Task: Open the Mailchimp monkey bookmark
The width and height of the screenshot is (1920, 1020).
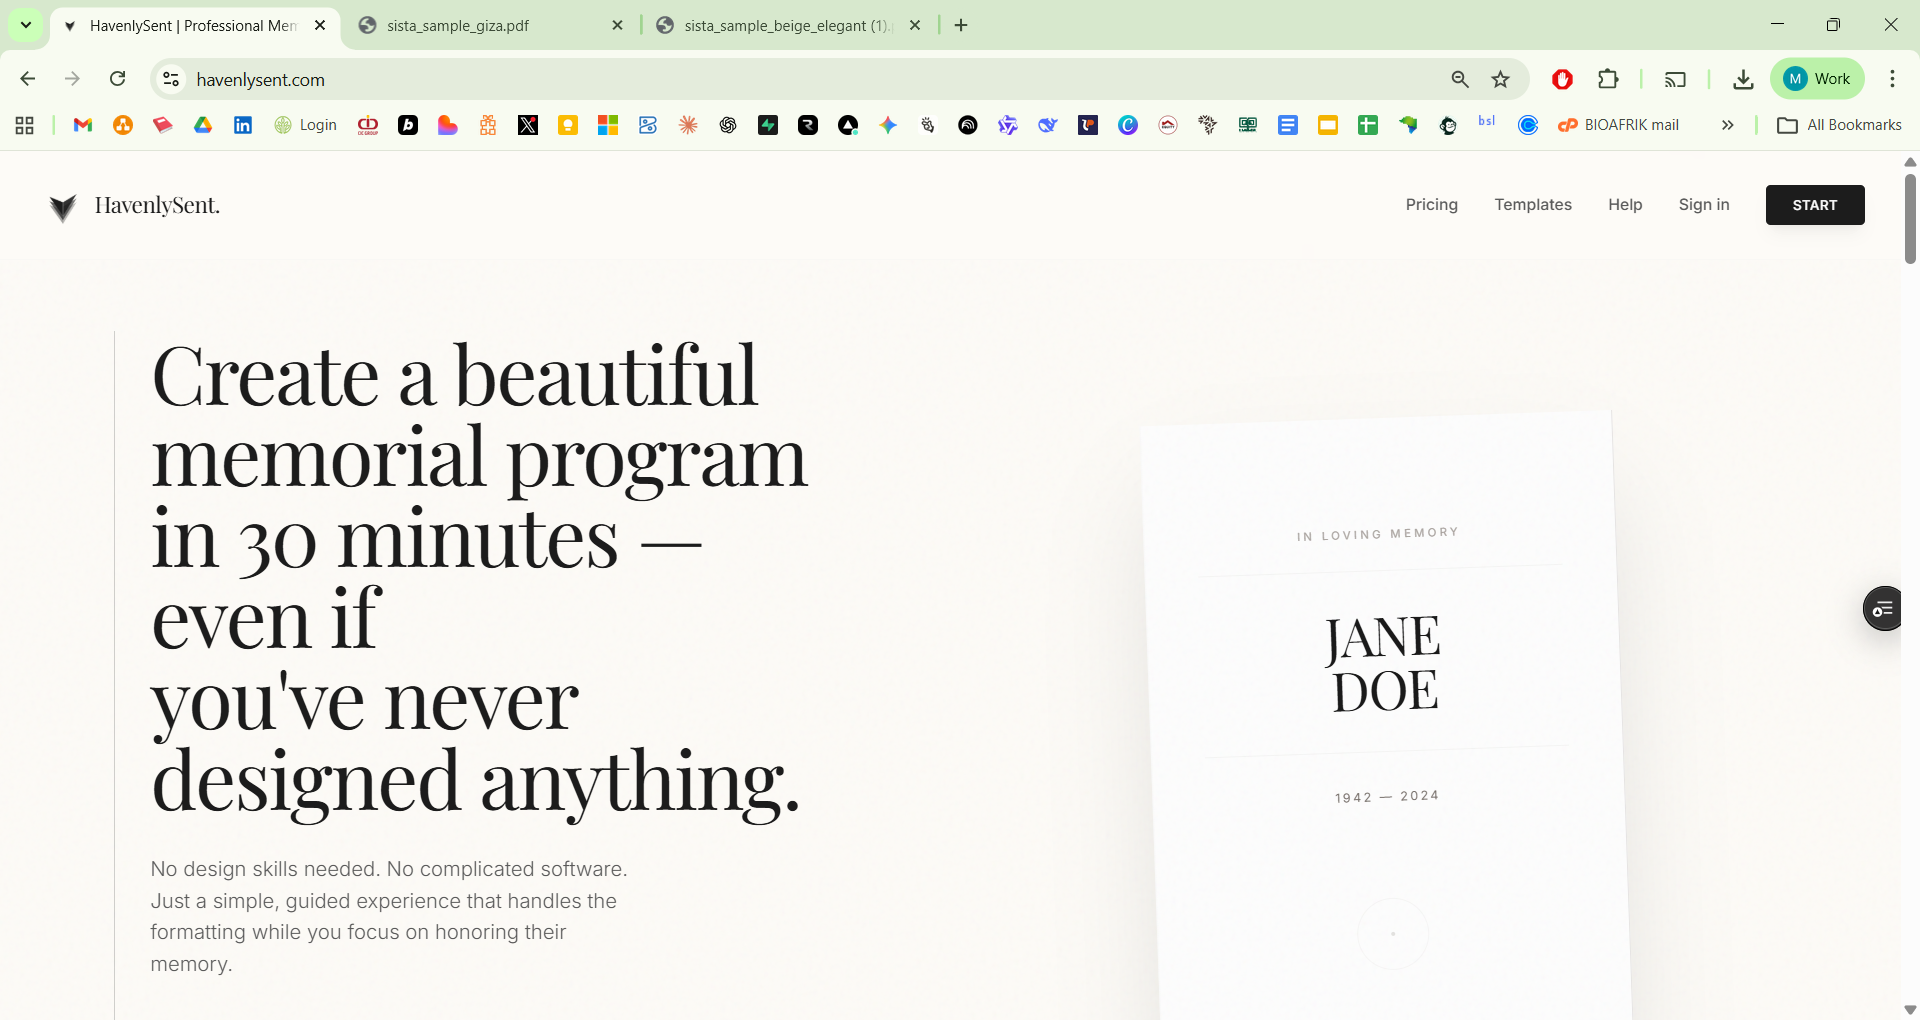Action: pos(1448,125)
